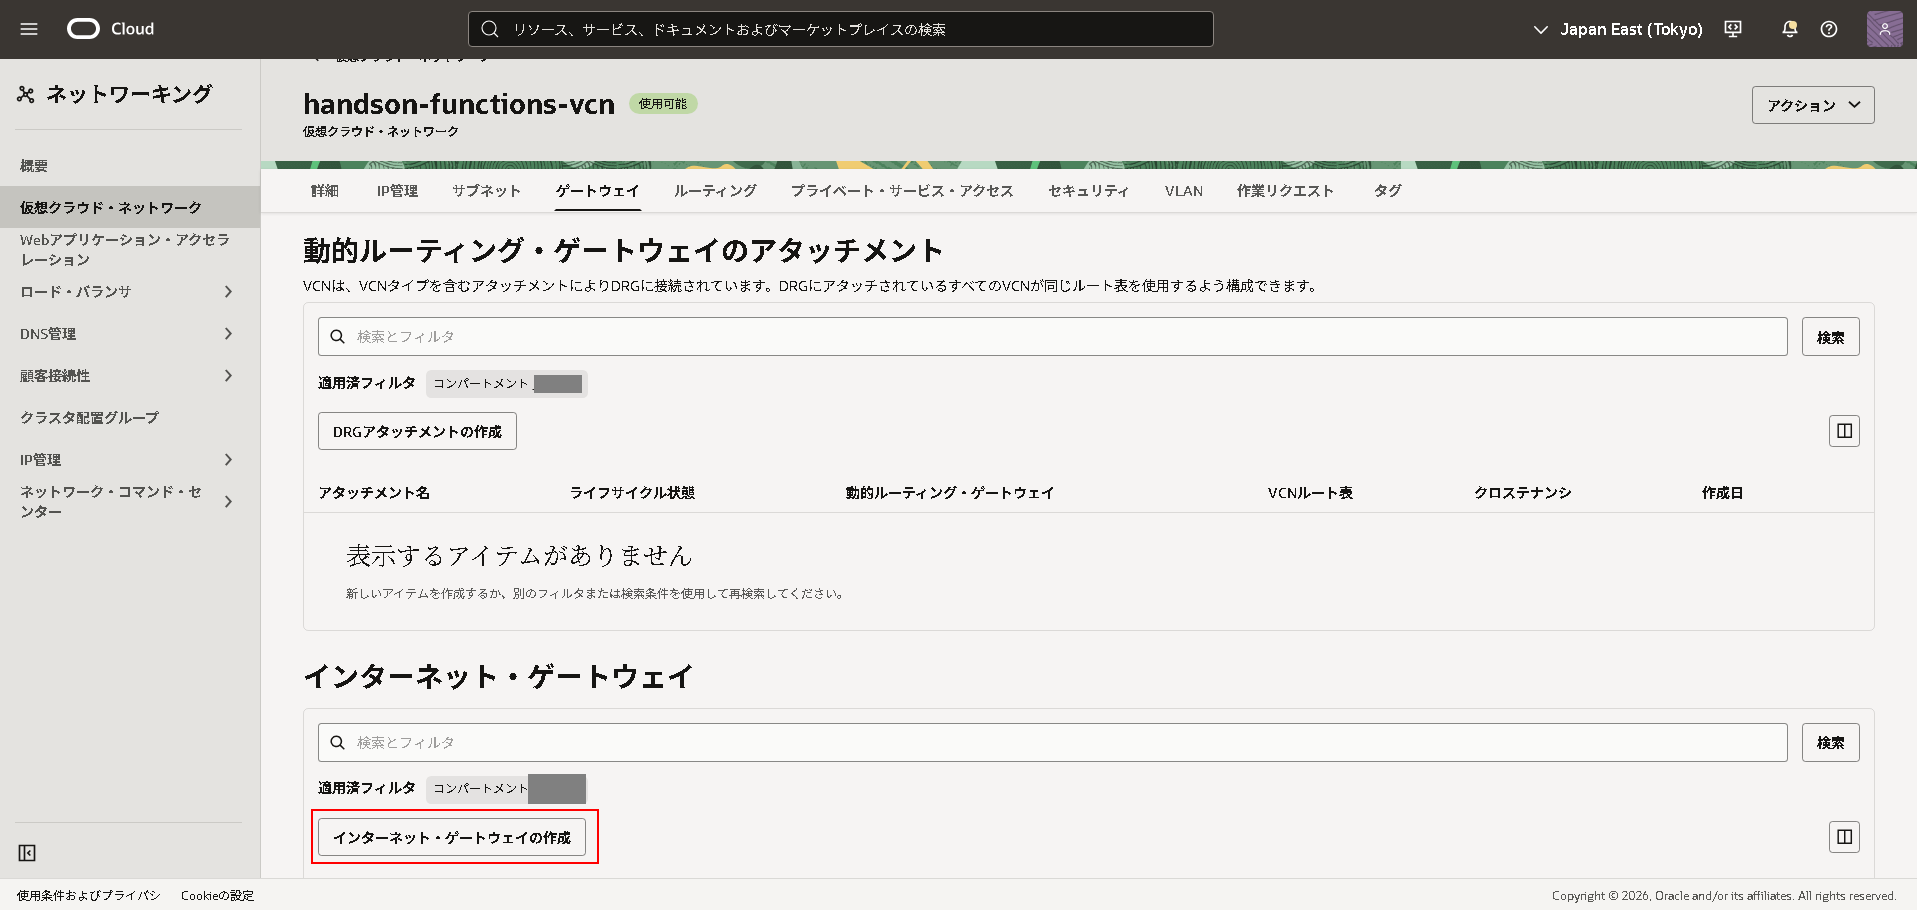
Task: Open the アクション dropdown menu
Action: (1813, 105)
